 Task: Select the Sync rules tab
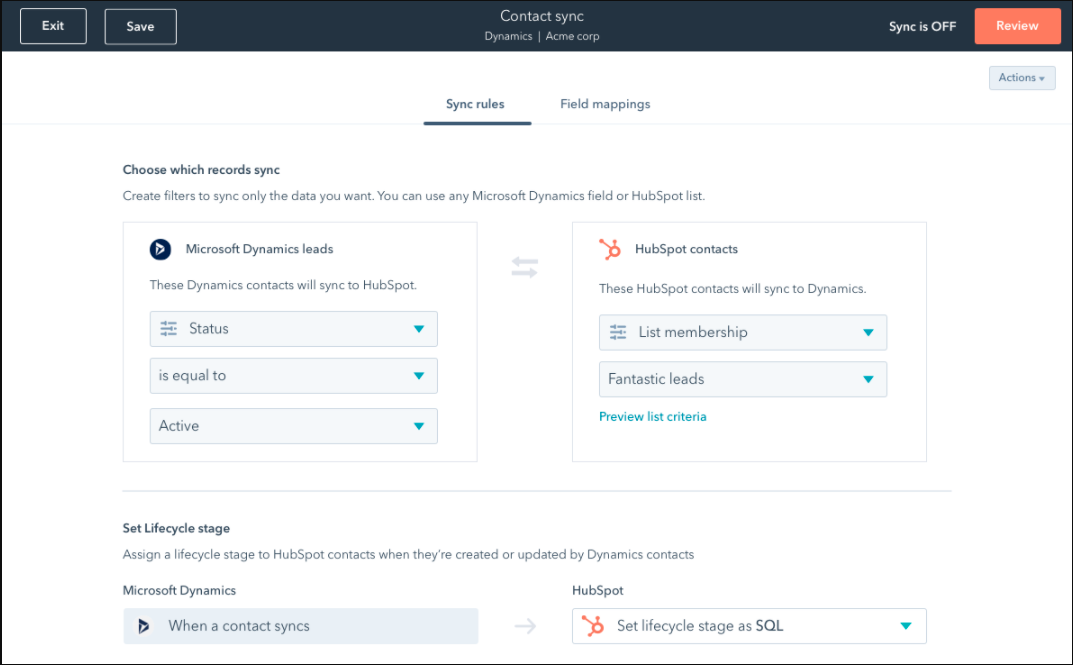476,103
